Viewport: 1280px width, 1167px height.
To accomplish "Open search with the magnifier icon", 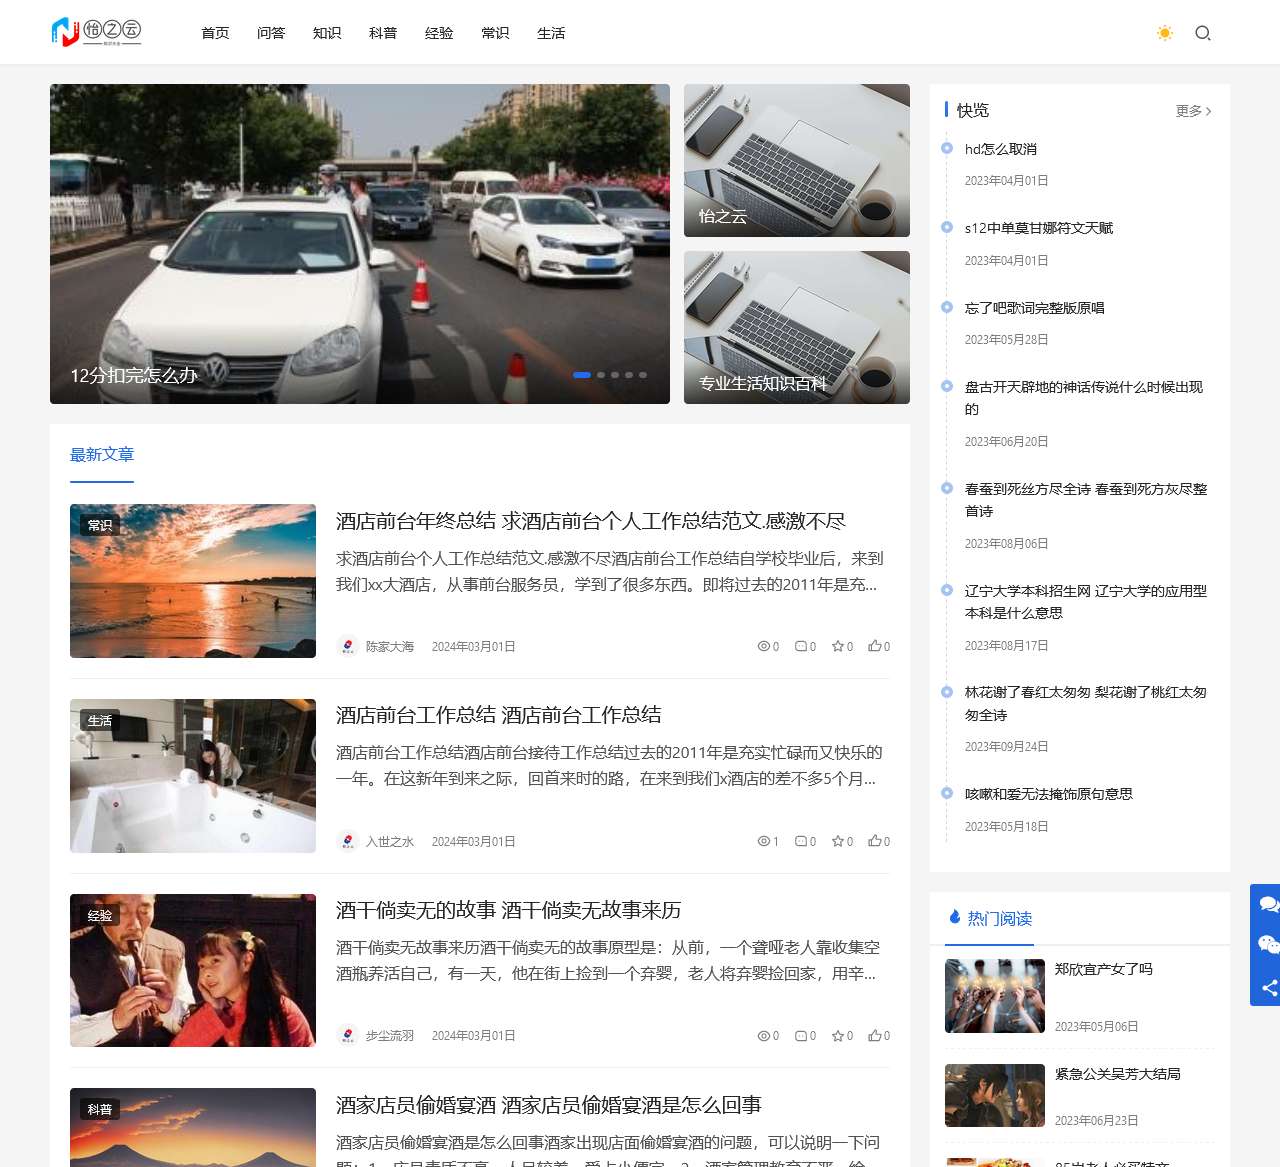I will 1203,33.
